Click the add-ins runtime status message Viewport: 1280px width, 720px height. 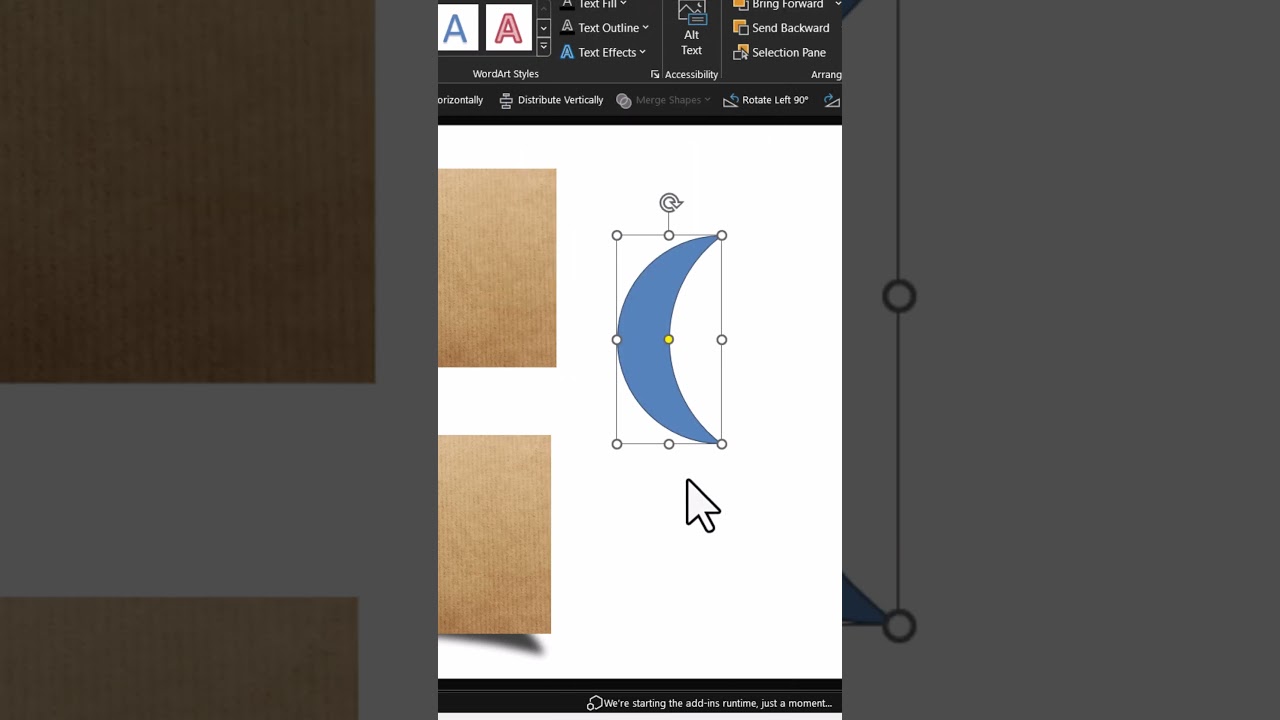717,703
